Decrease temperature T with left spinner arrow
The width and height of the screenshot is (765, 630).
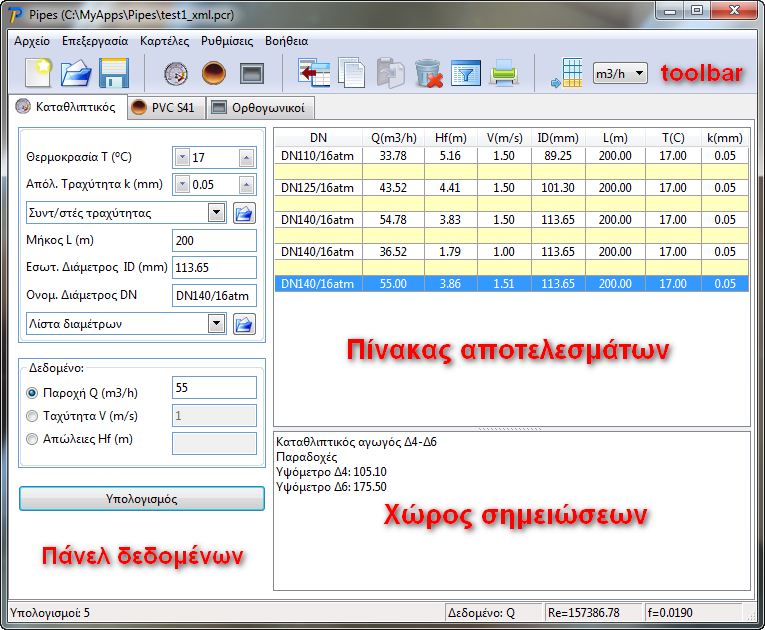(x=182, y=158)
